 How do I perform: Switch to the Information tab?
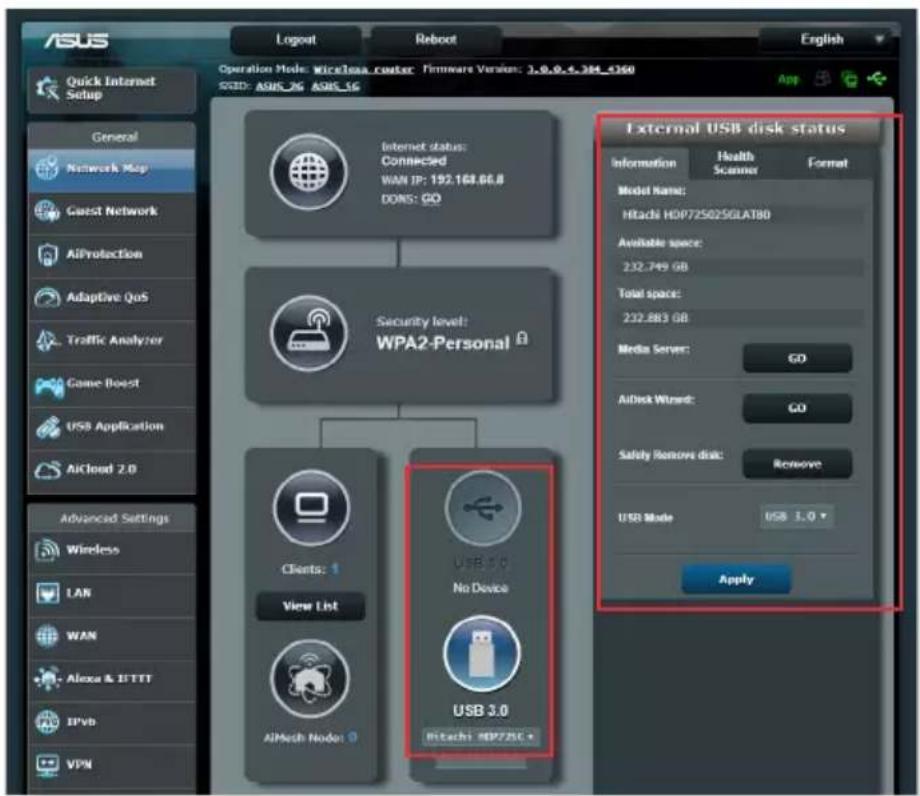[x=644, y=163]
